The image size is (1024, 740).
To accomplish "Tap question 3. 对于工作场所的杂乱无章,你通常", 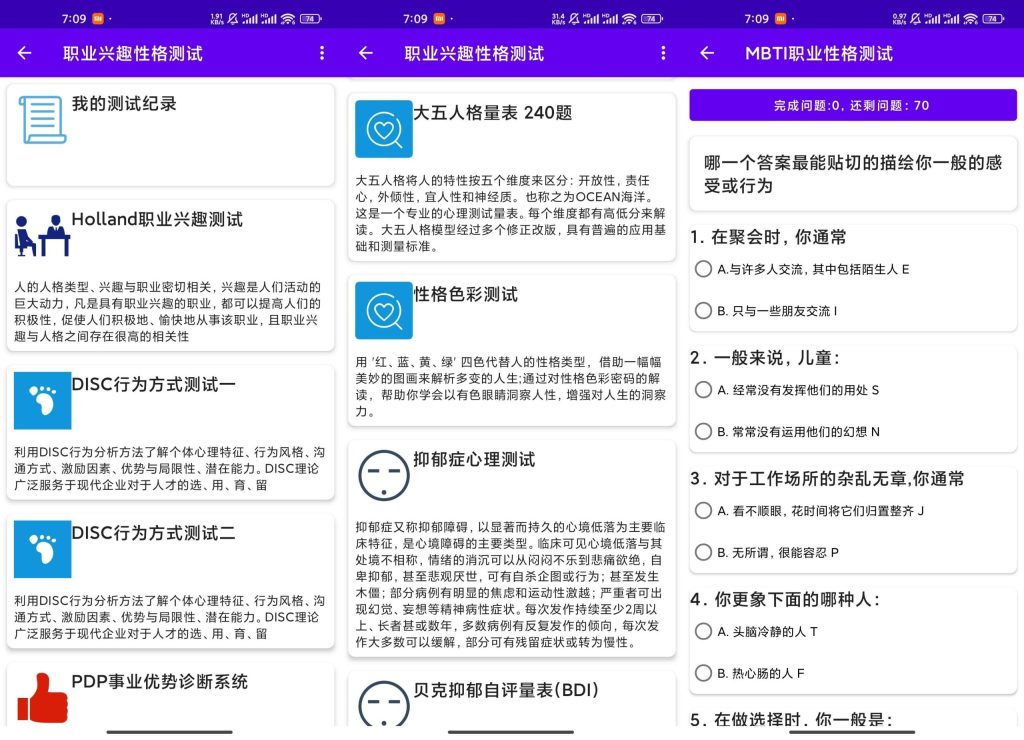I will (x=827, y=479).
